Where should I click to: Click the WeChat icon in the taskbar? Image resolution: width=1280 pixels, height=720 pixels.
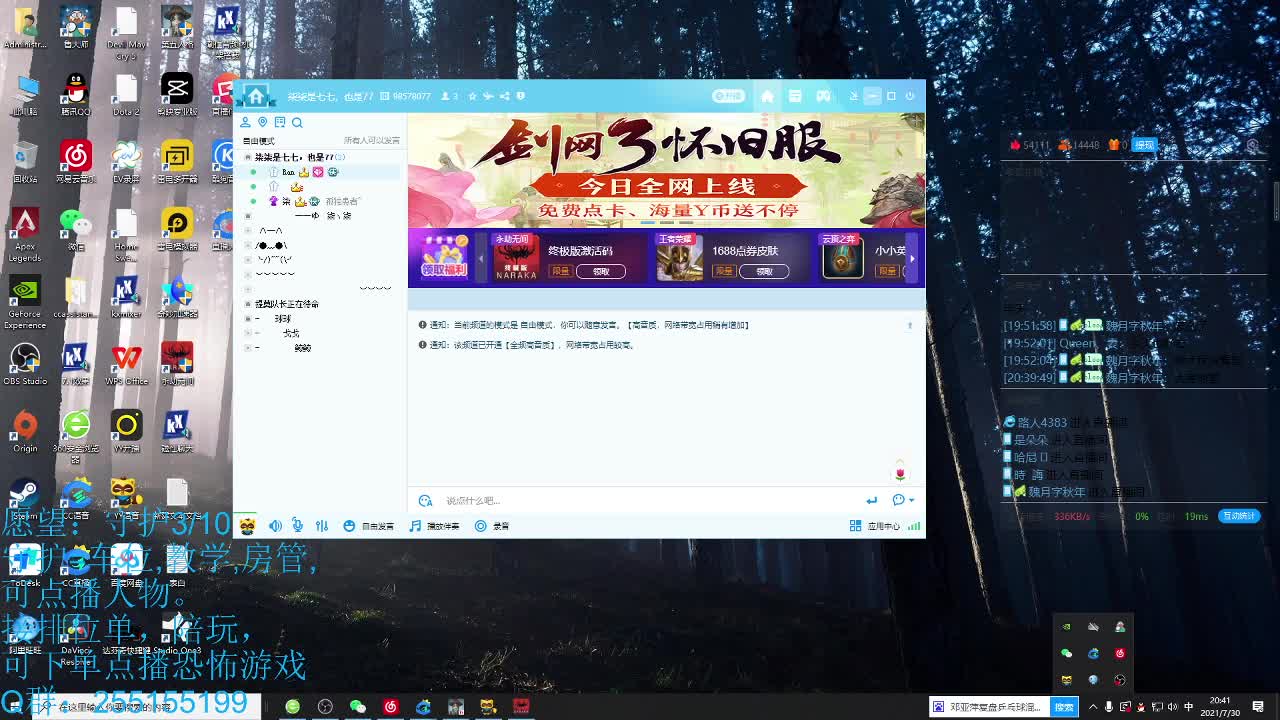coord(357,707)
